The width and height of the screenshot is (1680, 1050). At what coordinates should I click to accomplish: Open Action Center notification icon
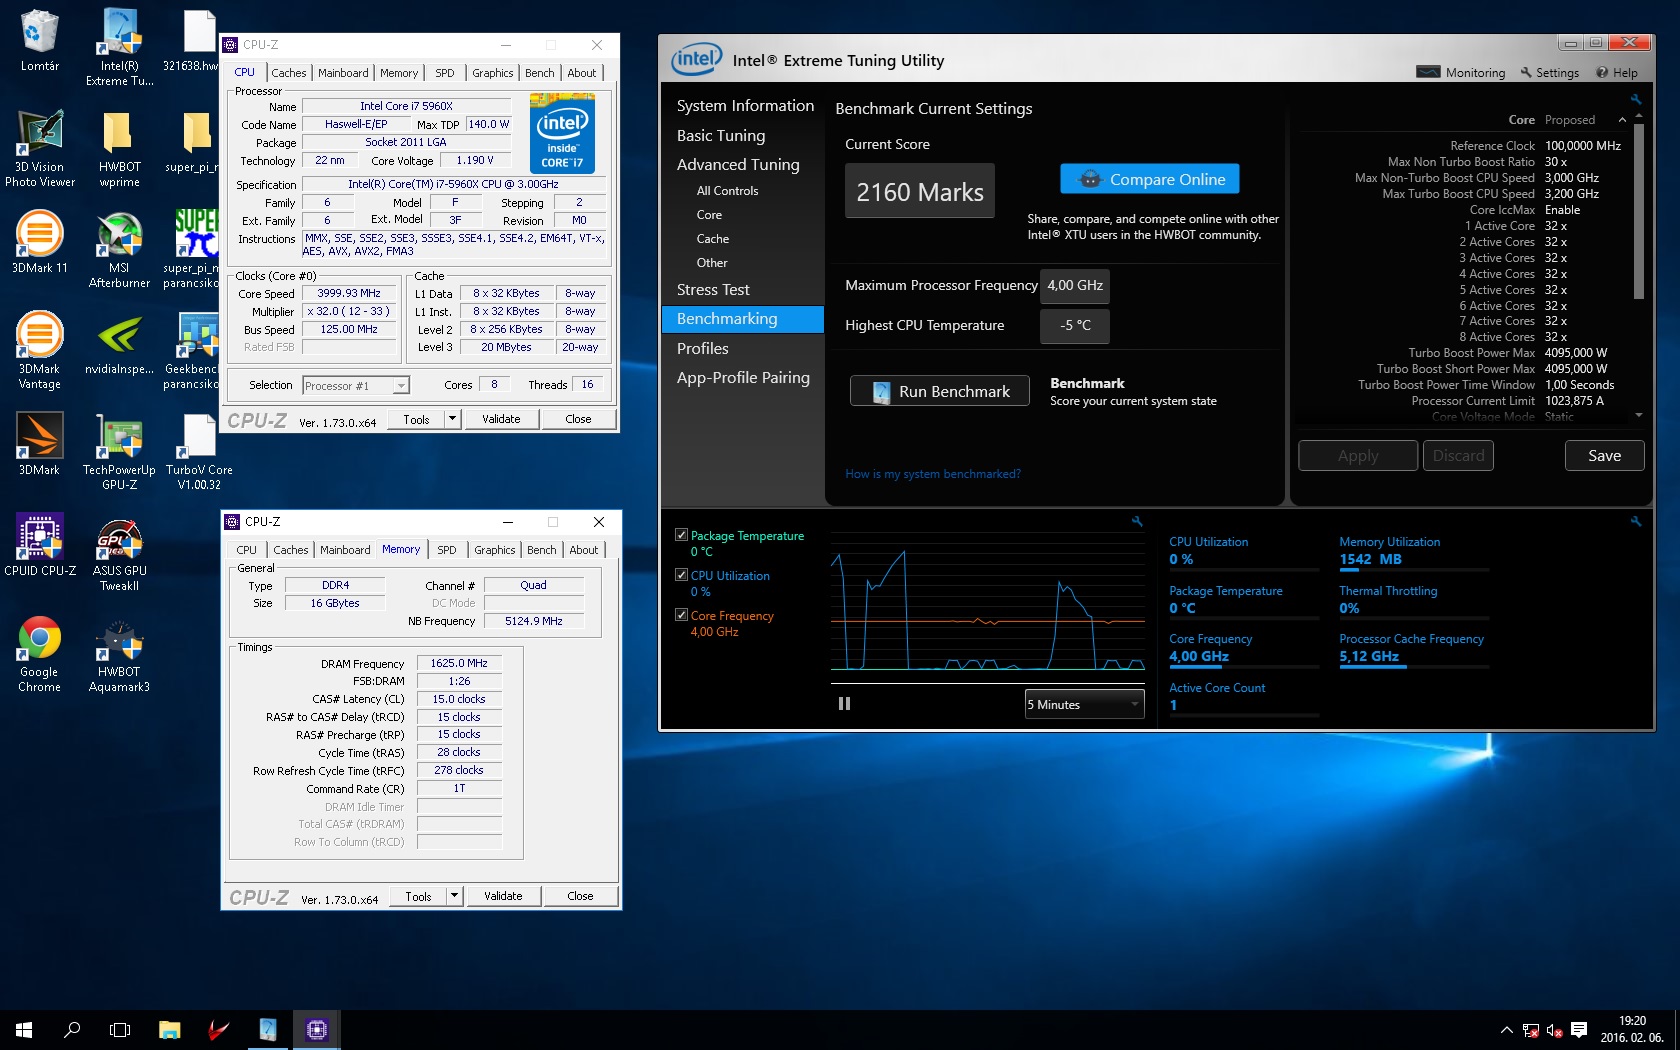(x=1579, y=1029)
